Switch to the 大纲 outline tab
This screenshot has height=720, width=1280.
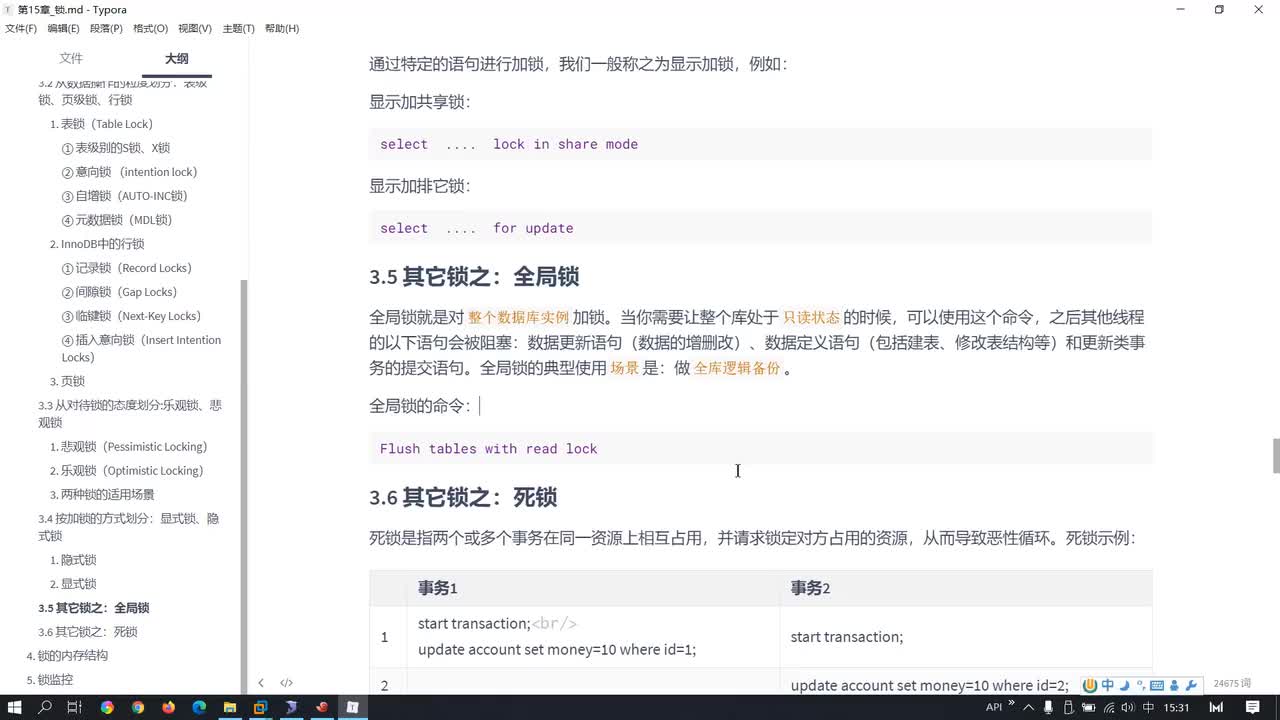(x=176, y=59)
